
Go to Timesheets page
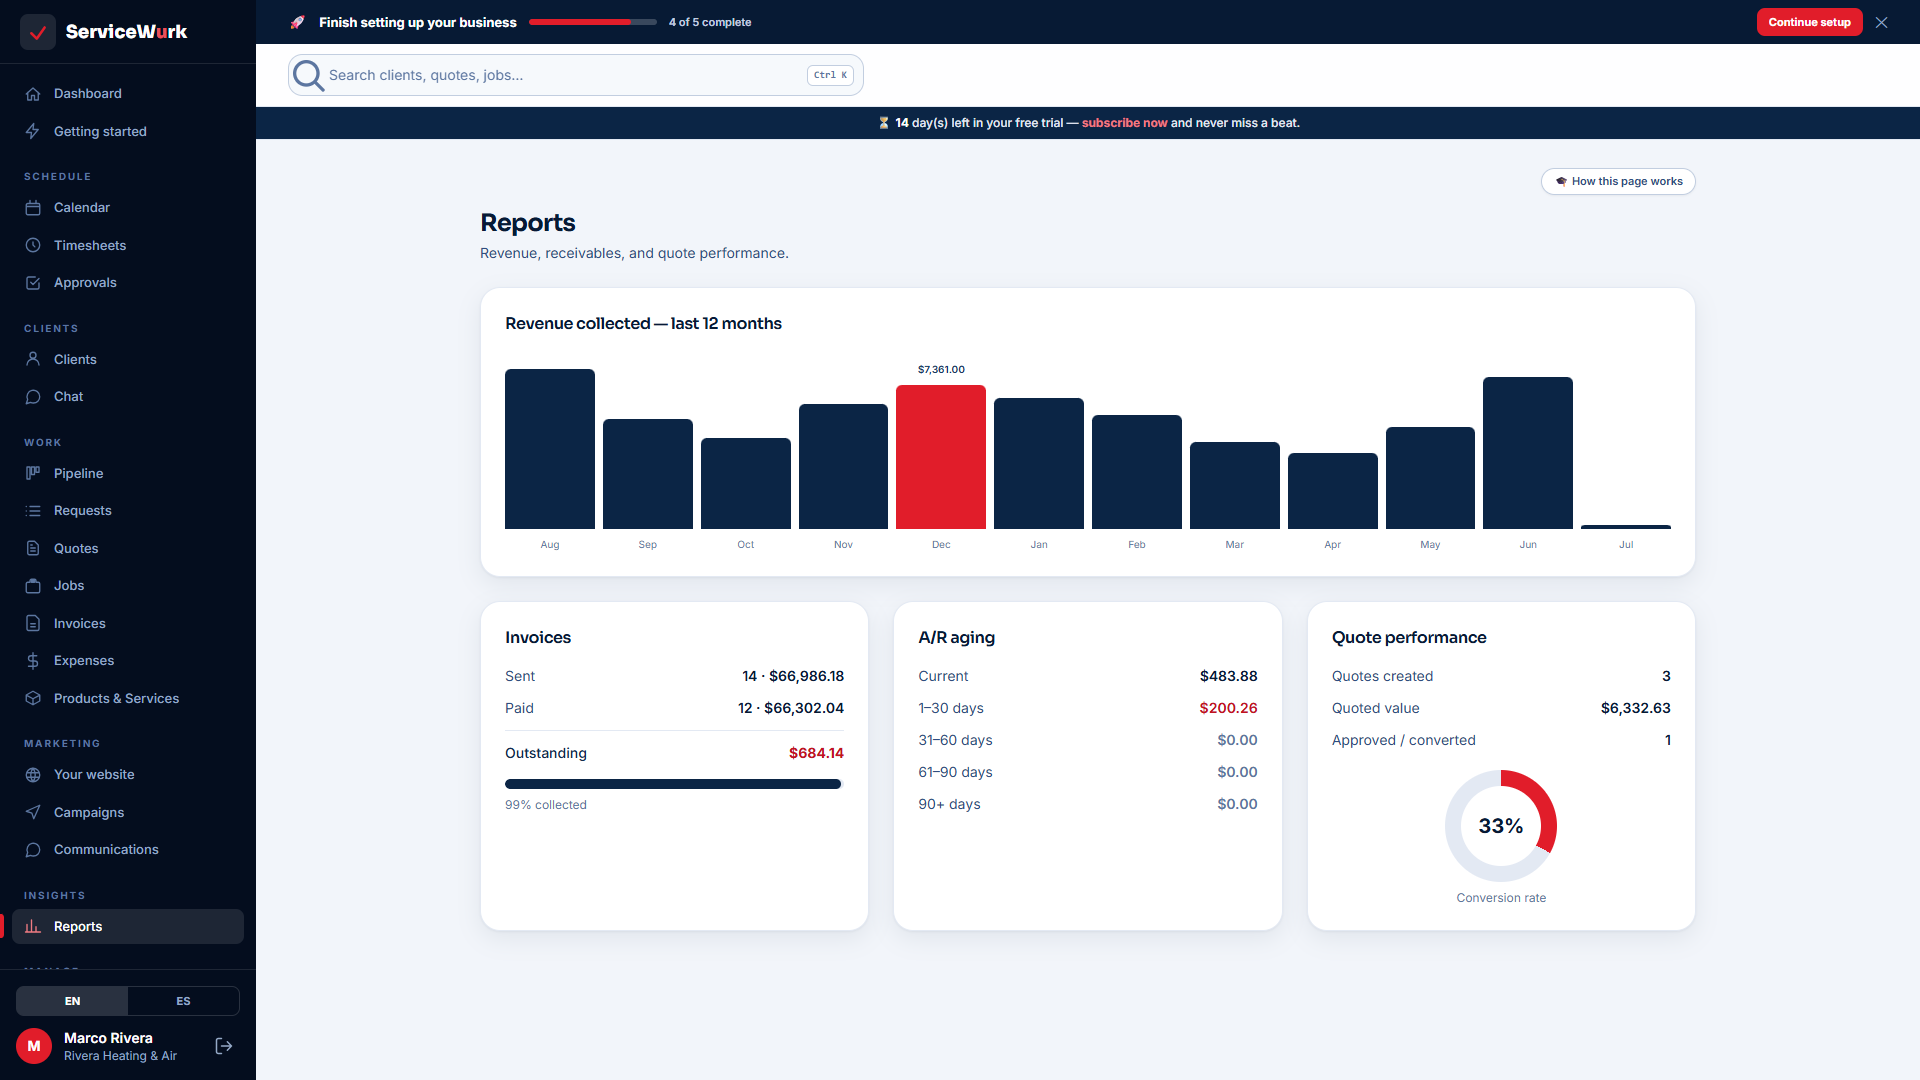click(128, 245)
